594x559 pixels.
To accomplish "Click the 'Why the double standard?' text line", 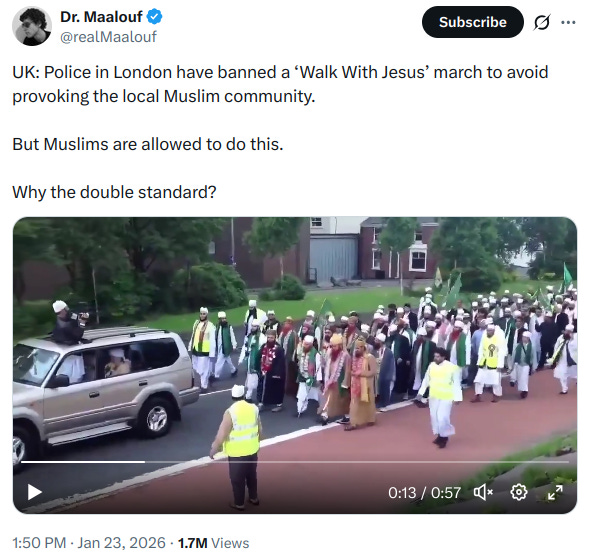I will 114,192.
